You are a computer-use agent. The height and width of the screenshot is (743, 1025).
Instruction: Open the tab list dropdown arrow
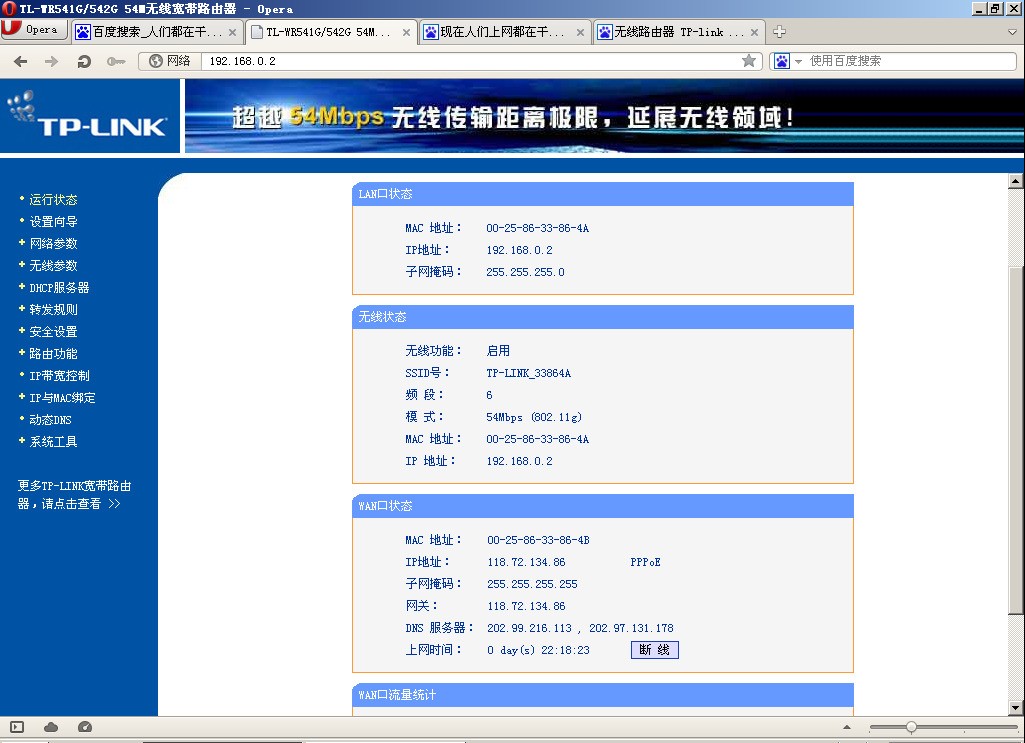point(1013,31)
